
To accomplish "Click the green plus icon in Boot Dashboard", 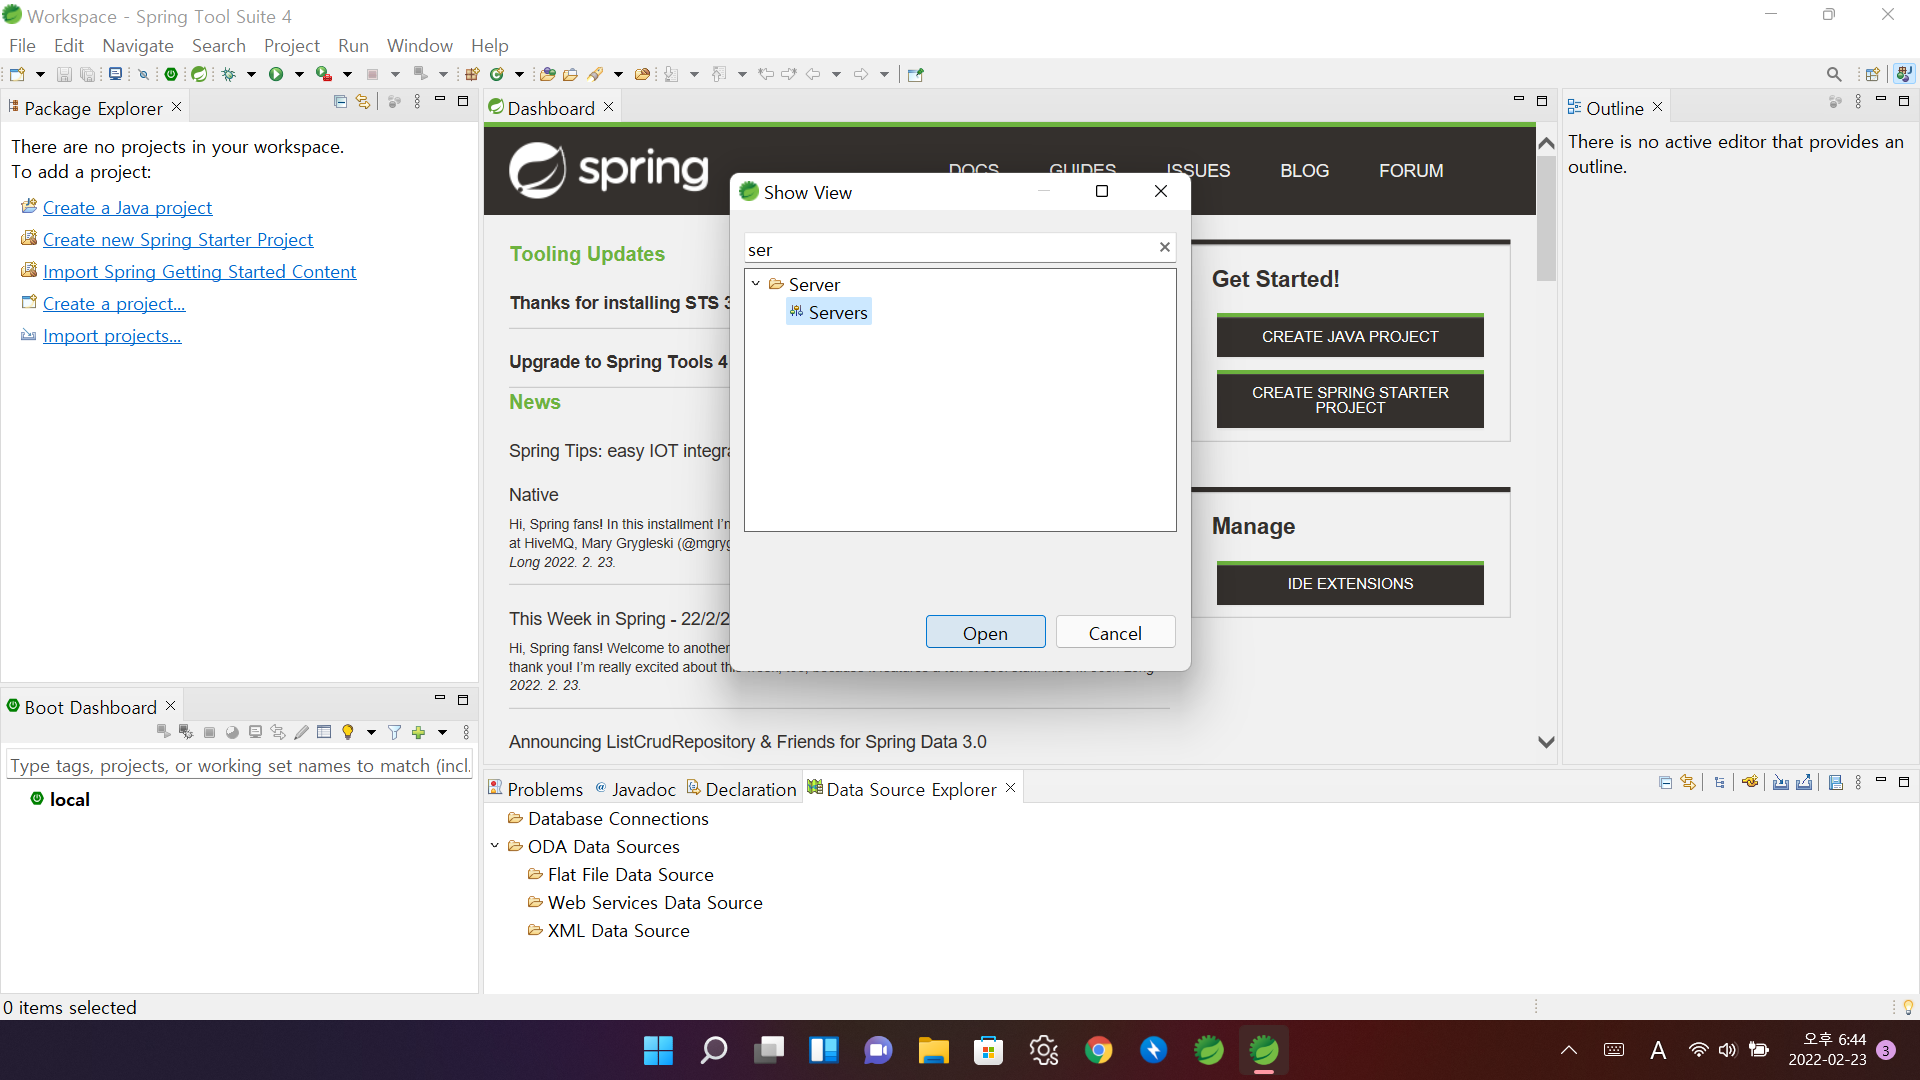I will pyautogui.click(x=419, y=733).
